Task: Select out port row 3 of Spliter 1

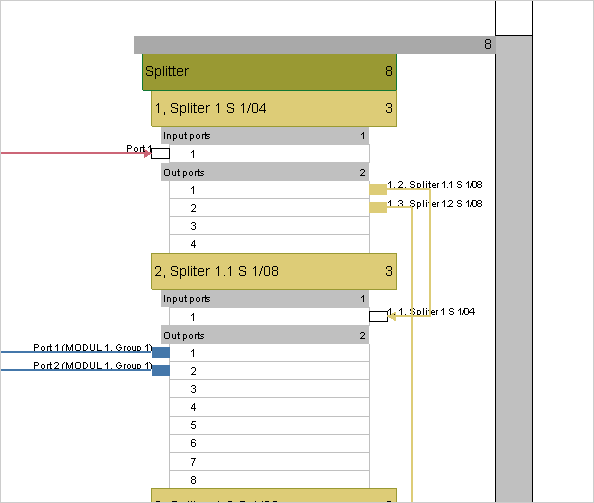Action: [269, 226]
